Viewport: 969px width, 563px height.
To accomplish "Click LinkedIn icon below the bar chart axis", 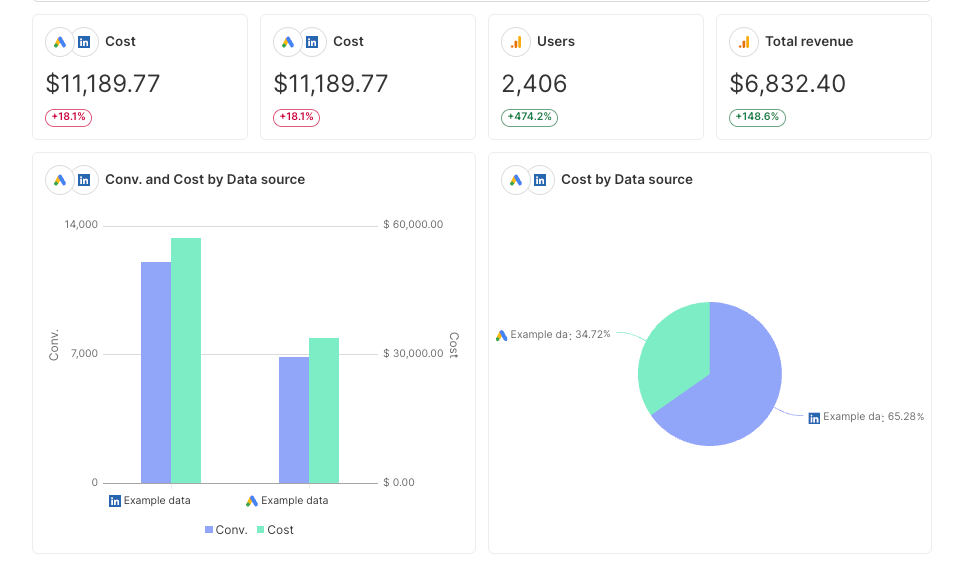I will (x=115, y=501).
